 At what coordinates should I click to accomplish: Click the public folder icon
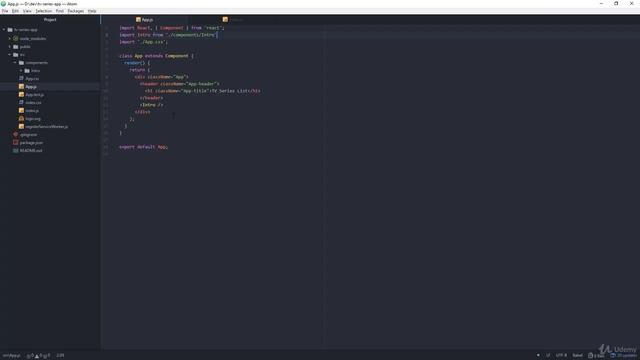[16, 47]
